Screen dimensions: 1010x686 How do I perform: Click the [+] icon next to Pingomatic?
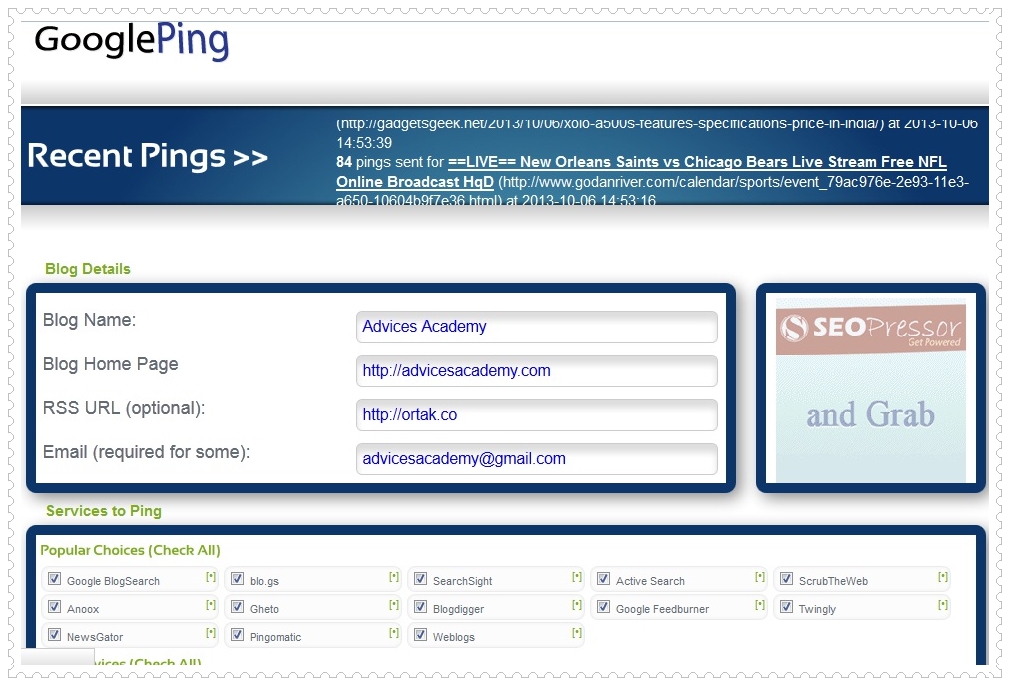(394, 634)
